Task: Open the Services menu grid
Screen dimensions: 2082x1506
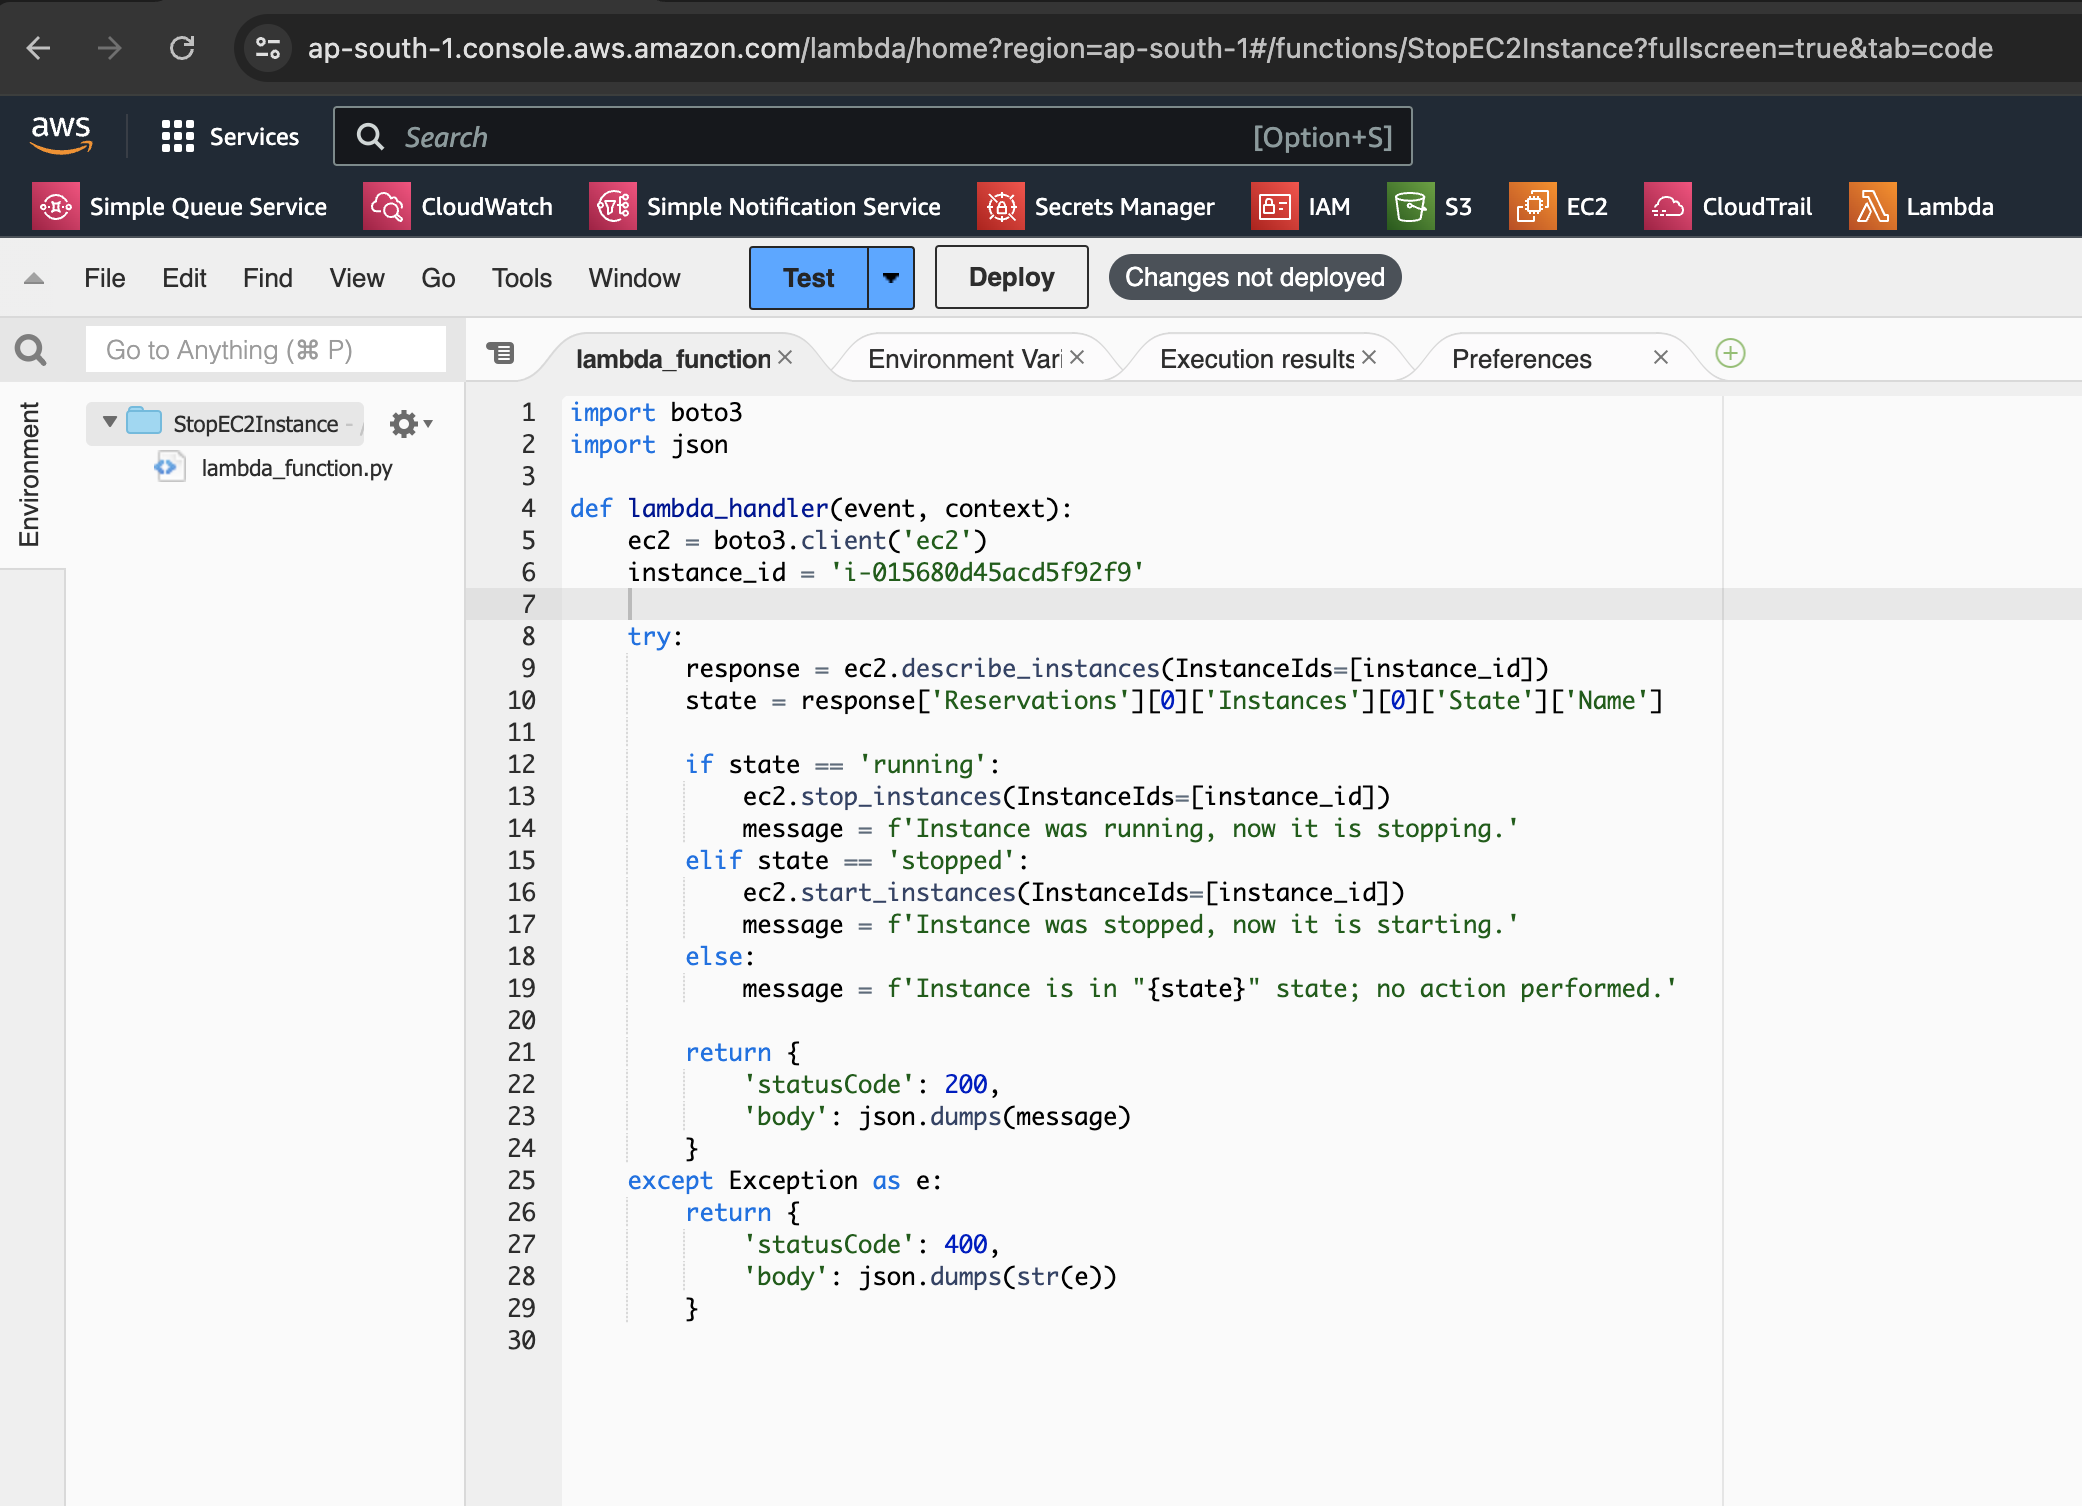Action: coord(230,136)
